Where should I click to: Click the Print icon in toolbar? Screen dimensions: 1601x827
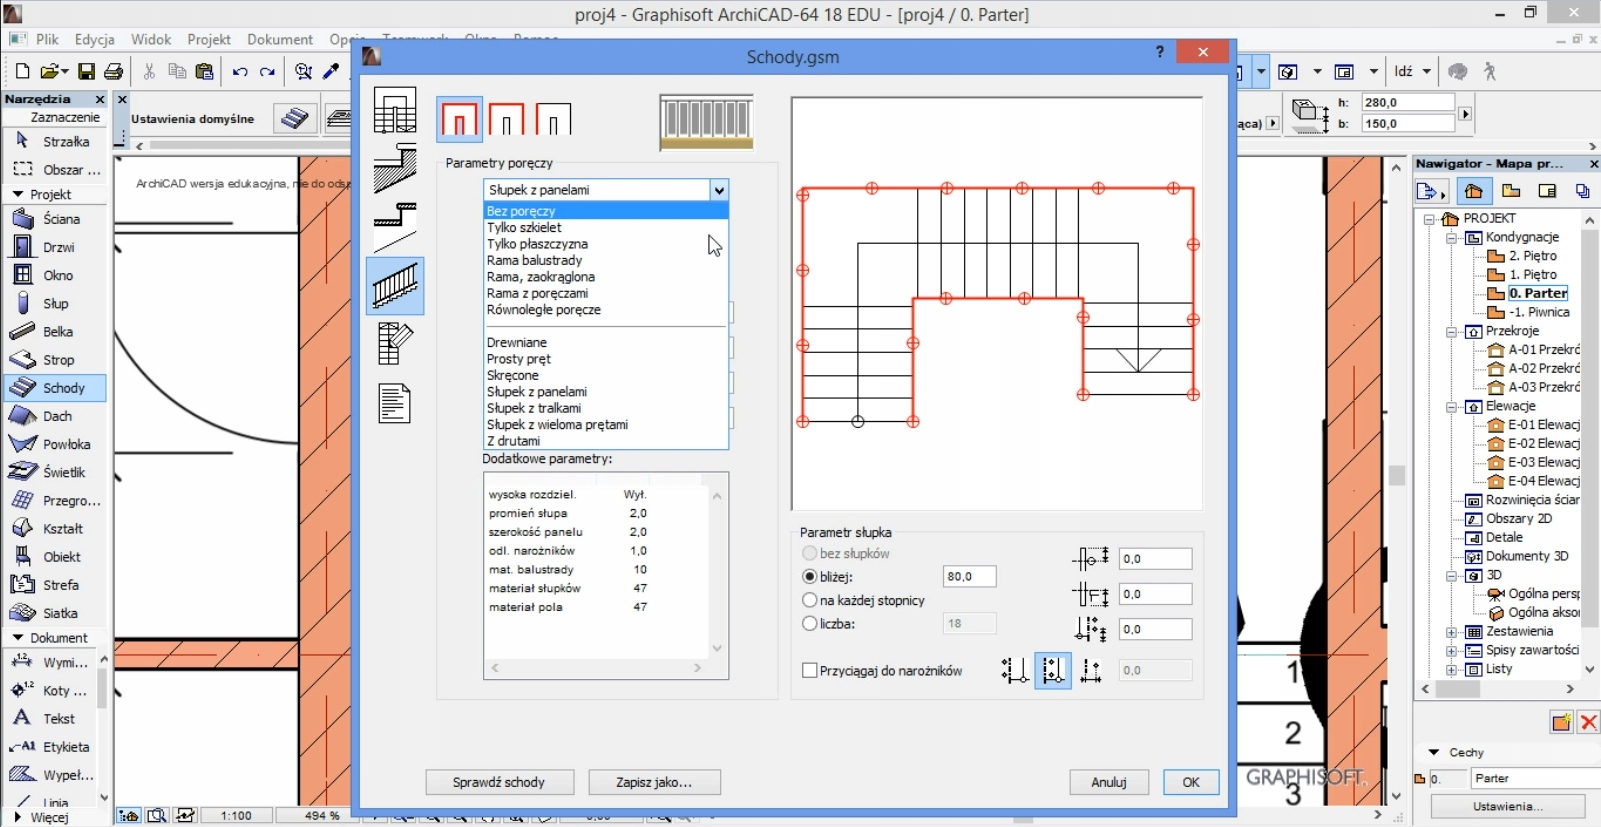[x=113, y=71]
